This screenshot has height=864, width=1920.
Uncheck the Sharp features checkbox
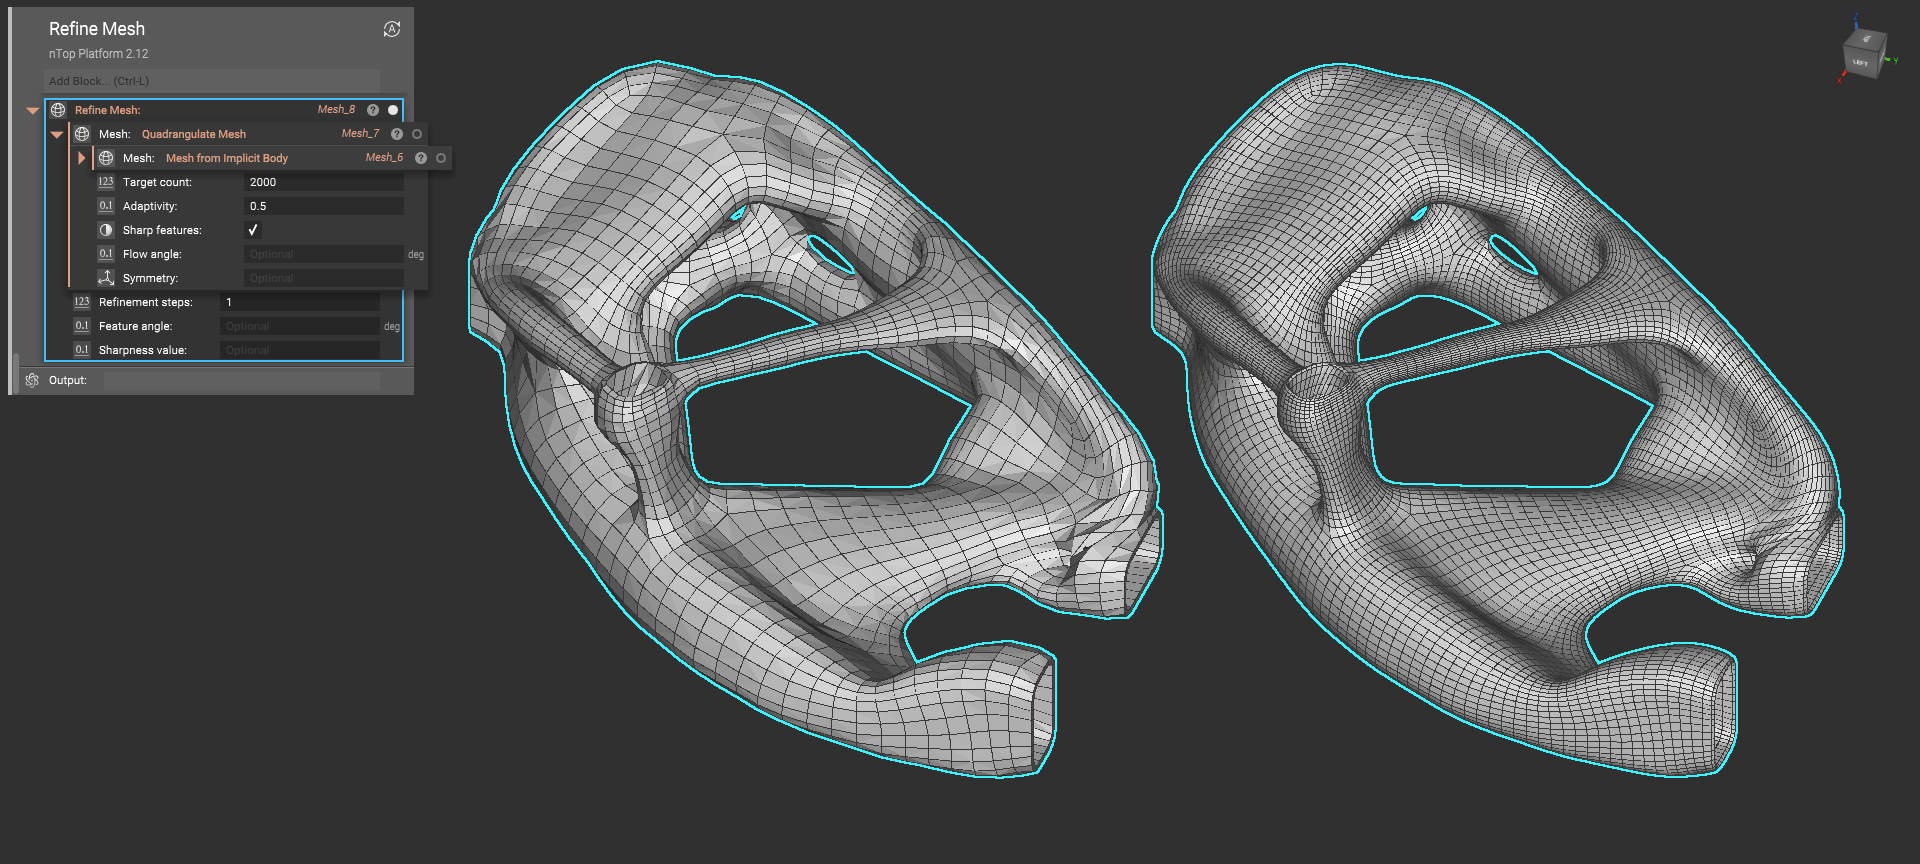pyautogui.click(x=253, y=230)
